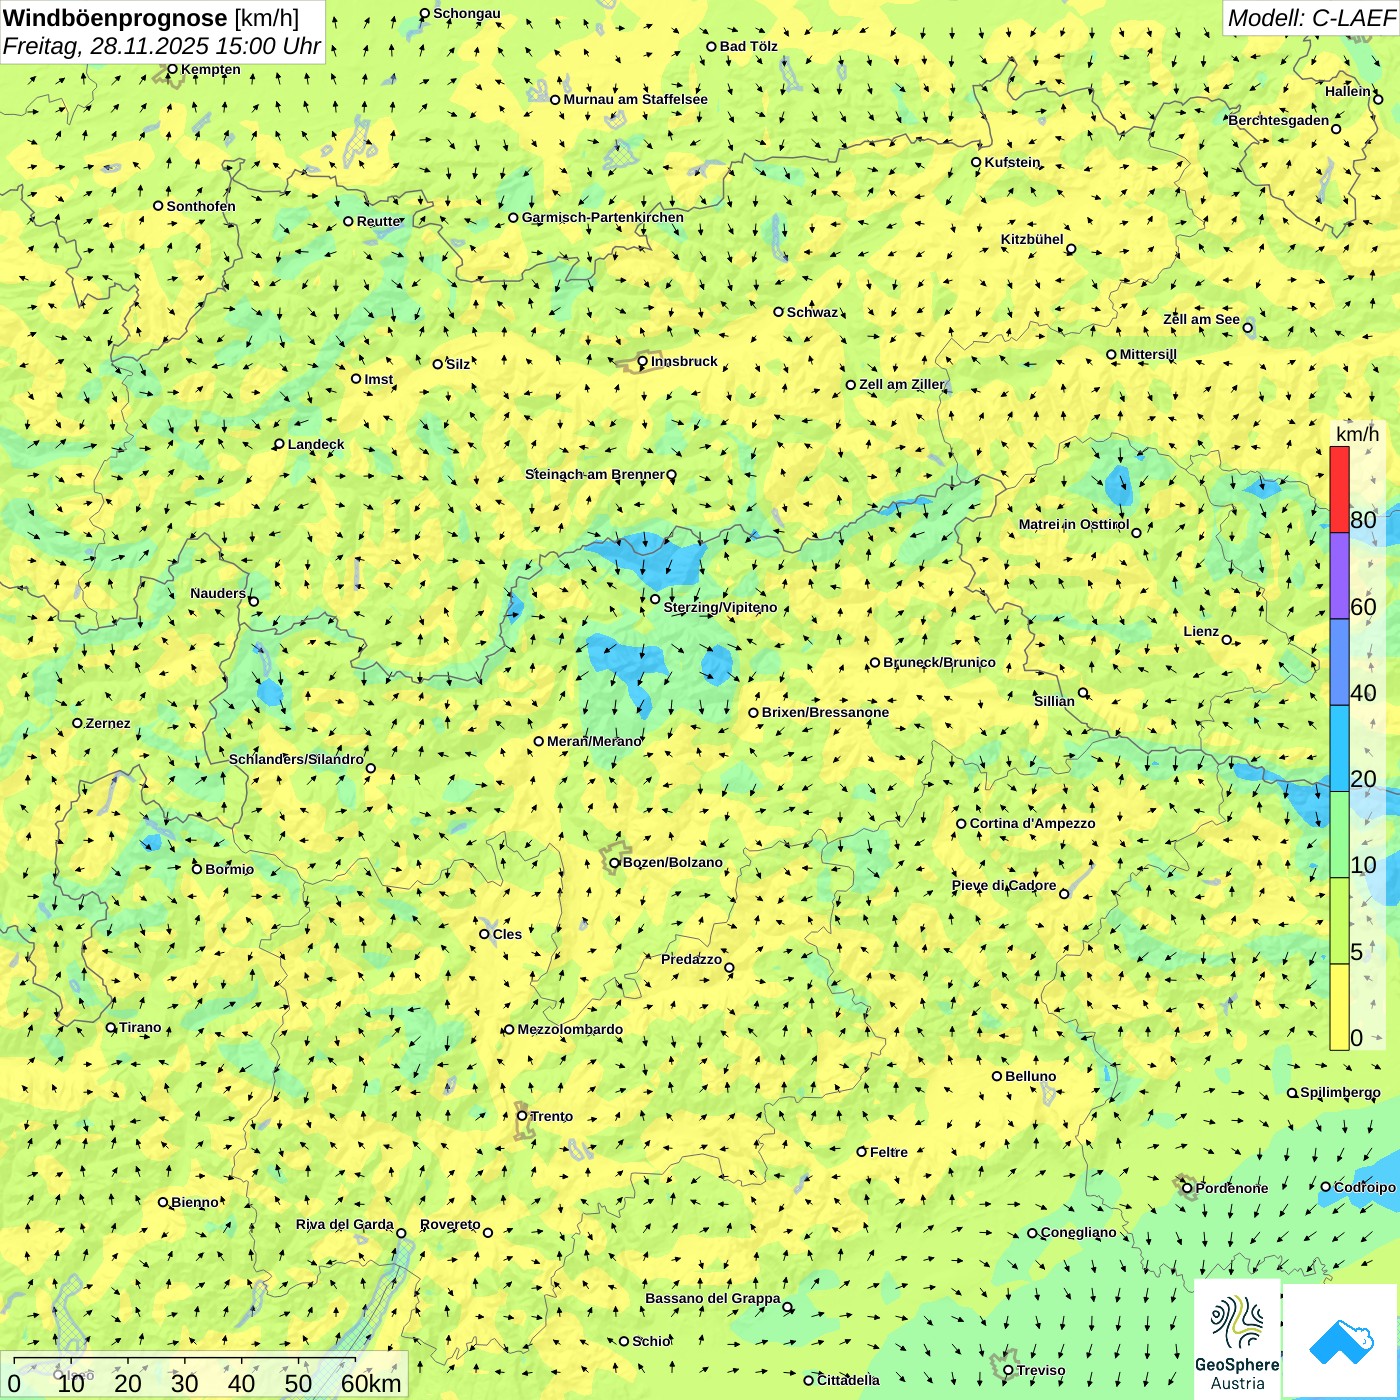Click the Murnau am Staffelsee label
Screen dimensions: 1400x1400
[635, 99]
